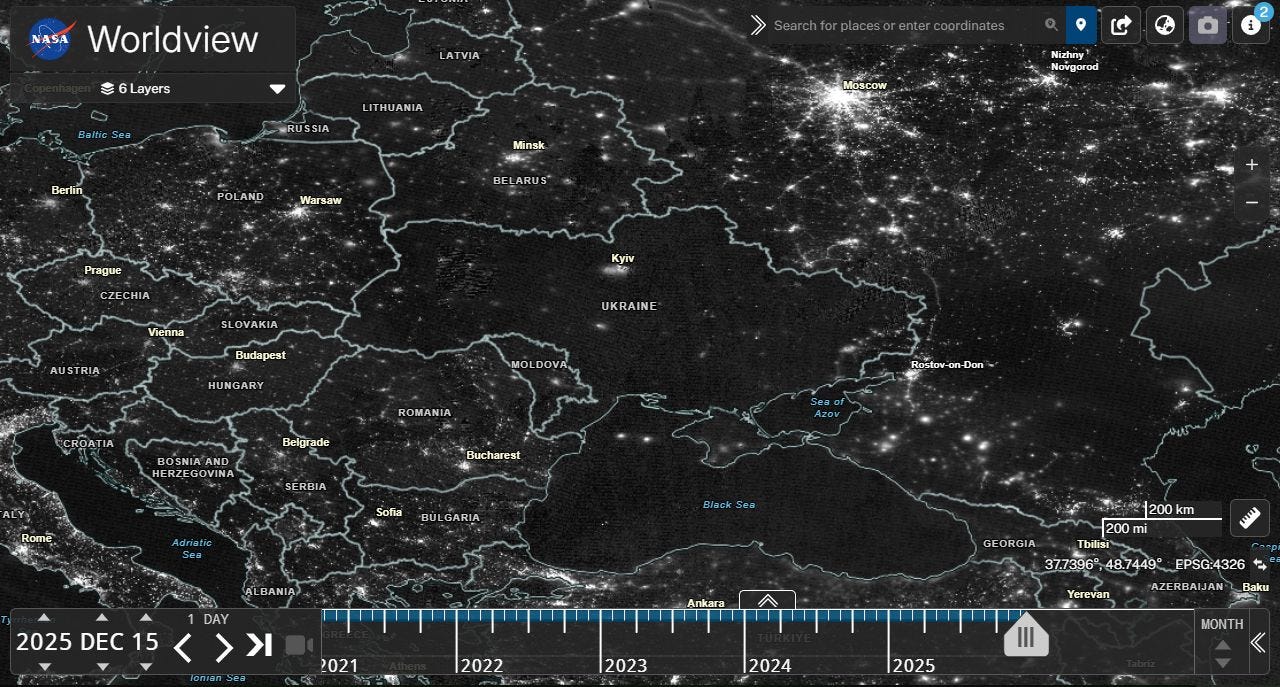Jump to the latest available date
Viewport: 1280px width, 687px height.
click(x=259, y=645)
